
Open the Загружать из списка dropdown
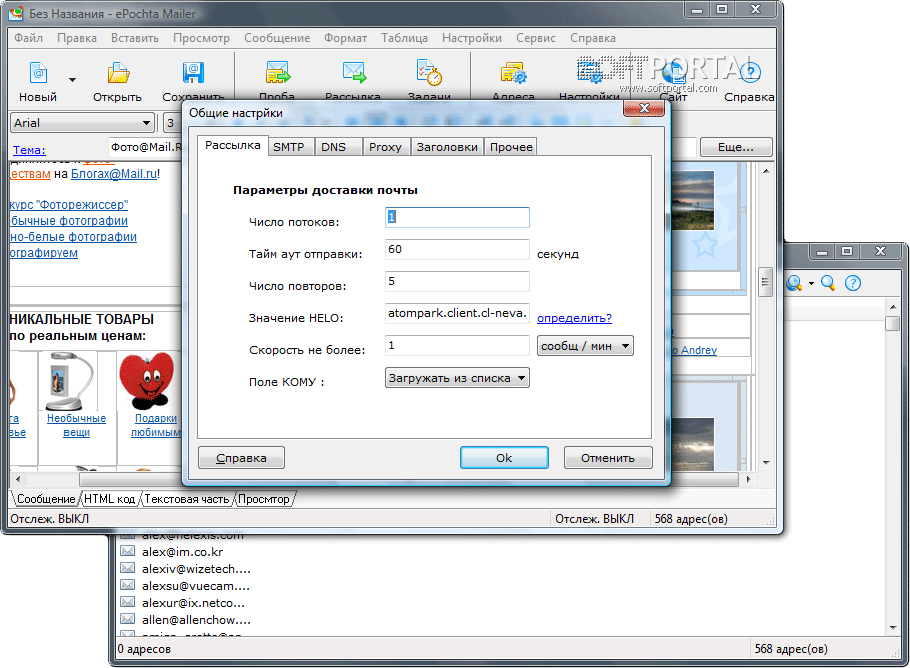457,378
